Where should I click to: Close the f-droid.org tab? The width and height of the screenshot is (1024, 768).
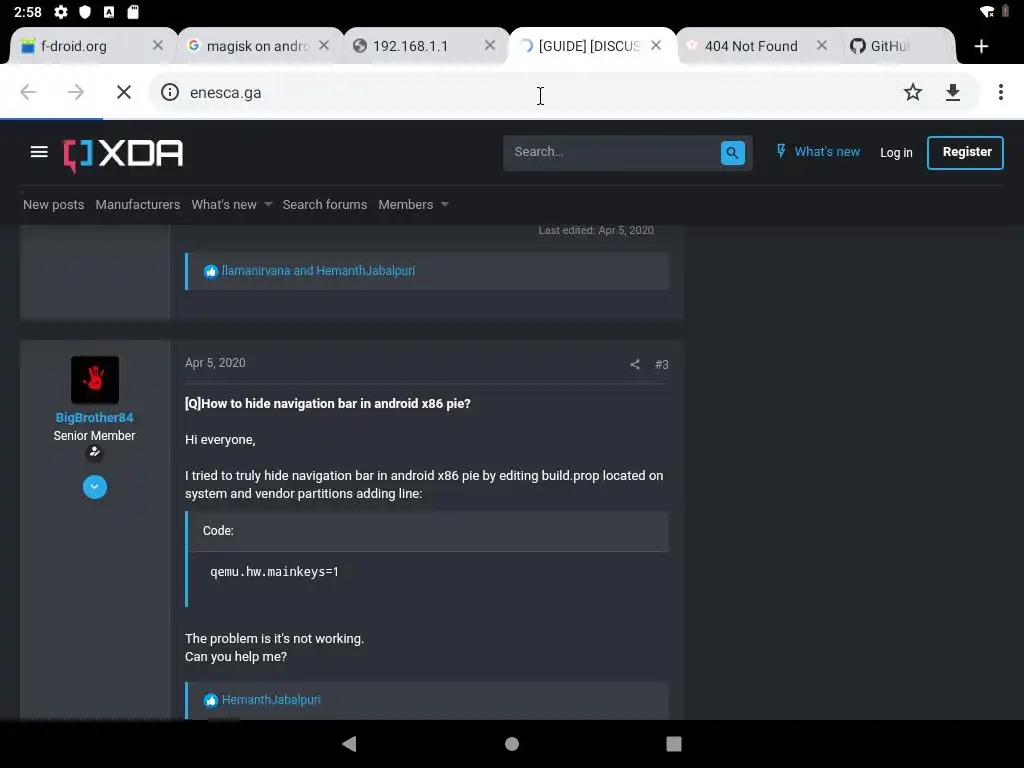[x=157, y=46]
